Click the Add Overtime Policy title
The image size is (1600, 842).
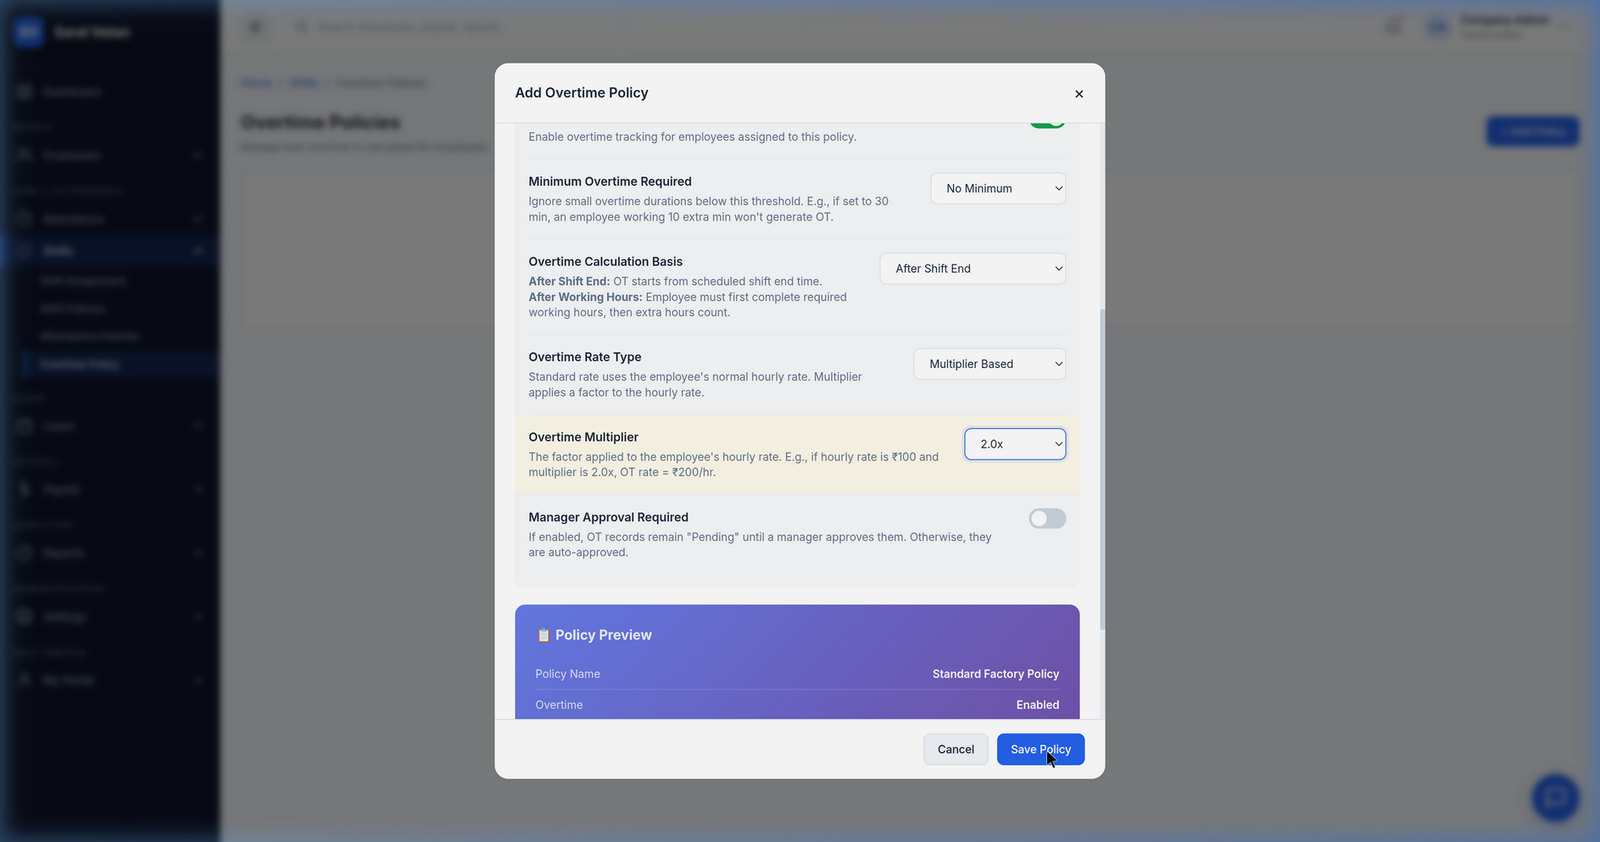pos(581,93)
